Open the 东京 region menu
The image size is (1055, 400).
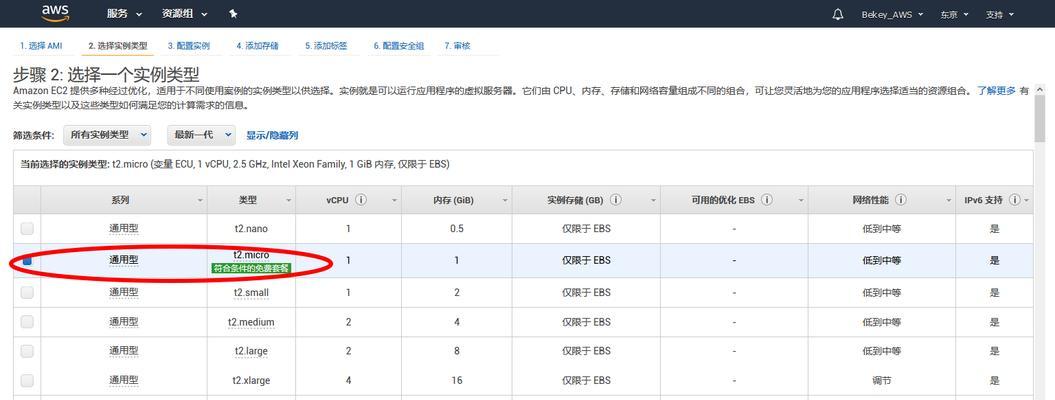(954, 14)
